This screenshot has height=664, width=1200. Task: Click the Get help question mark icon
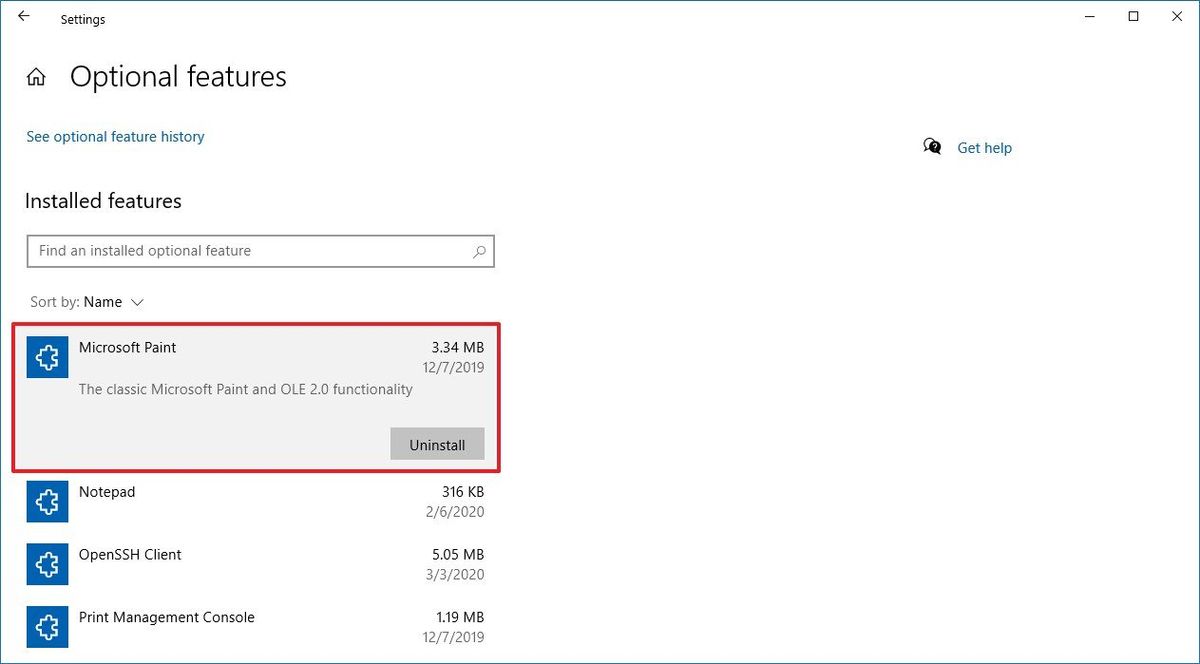pyautogui.click(x=931, y=146)
